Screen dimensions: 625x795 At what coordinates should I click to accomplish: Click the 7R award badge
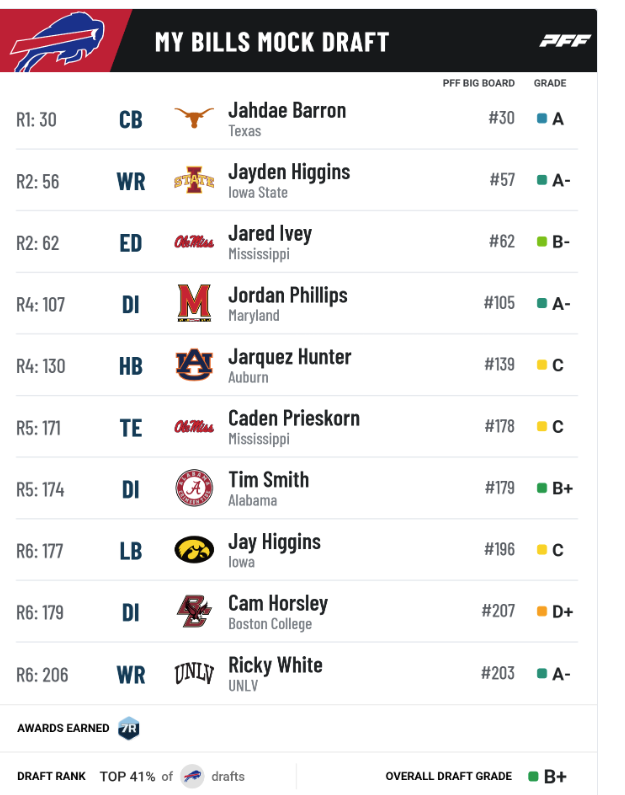point(129,729)
